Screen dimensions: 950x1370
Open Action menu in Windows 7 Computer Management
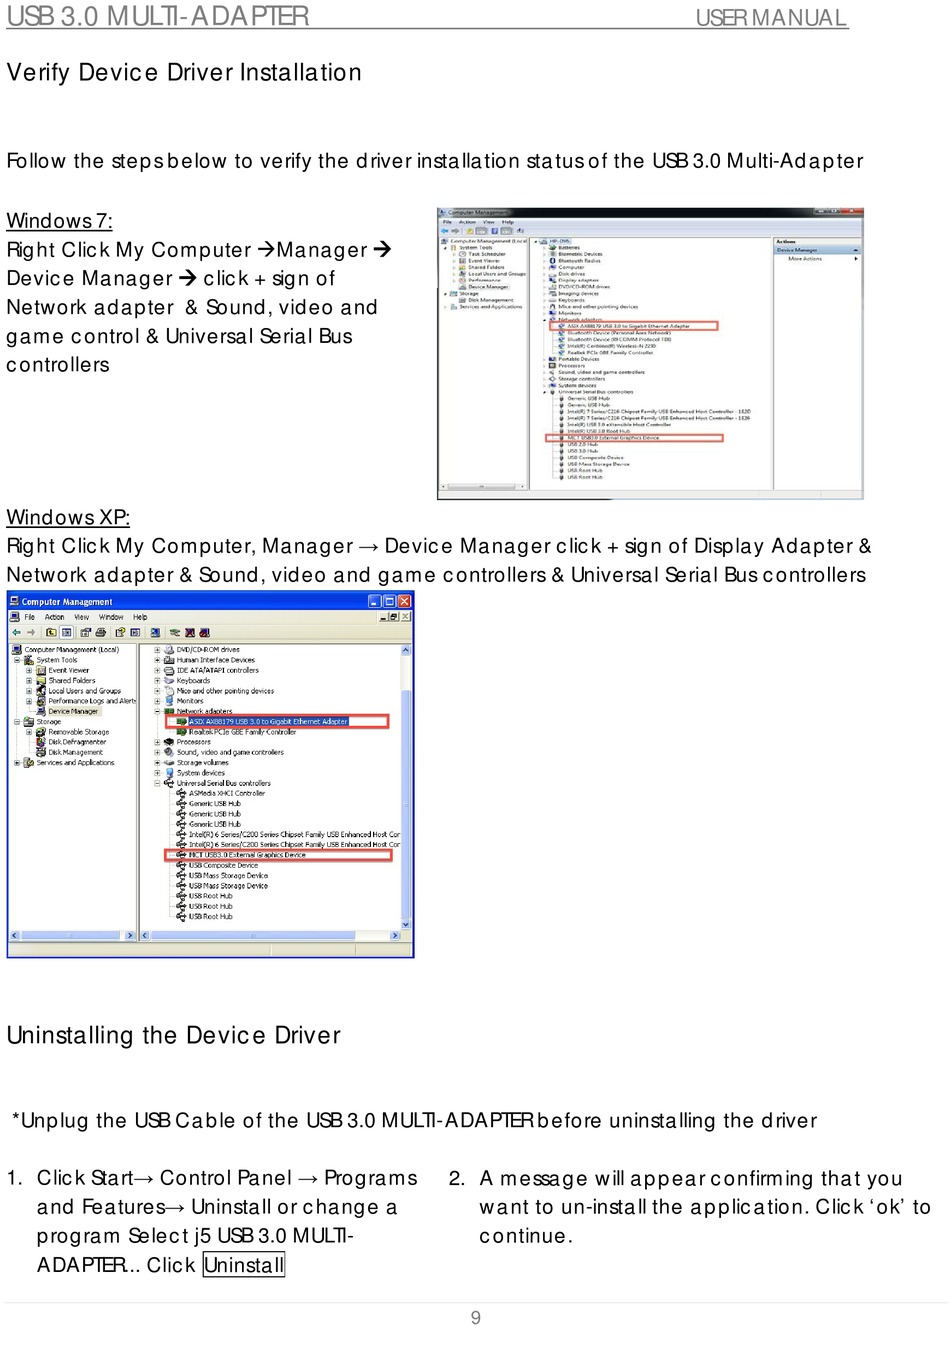coord(467,222)
